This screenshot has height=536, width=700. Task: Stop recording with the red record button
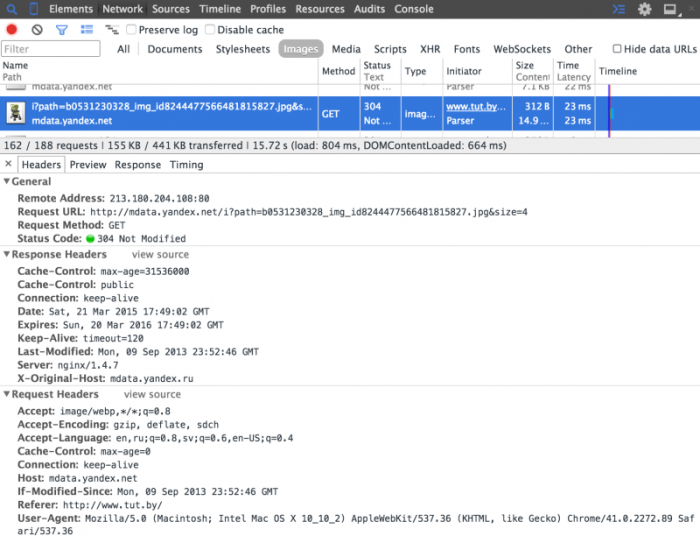12,30
